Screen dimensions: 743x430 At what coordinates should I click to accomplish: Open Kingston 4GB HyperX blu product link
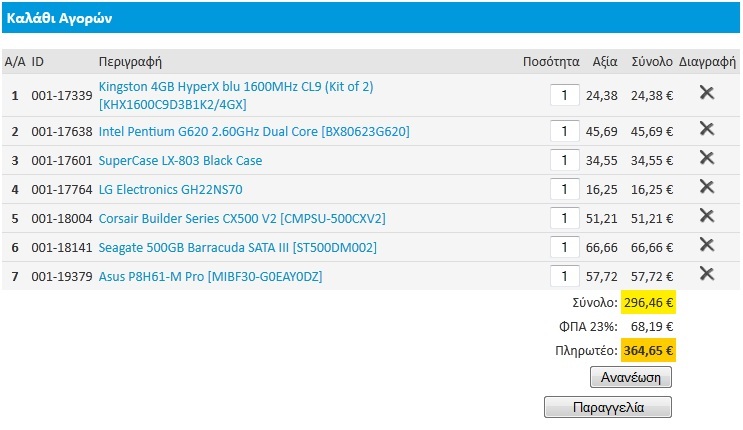(x=236, y=95)
